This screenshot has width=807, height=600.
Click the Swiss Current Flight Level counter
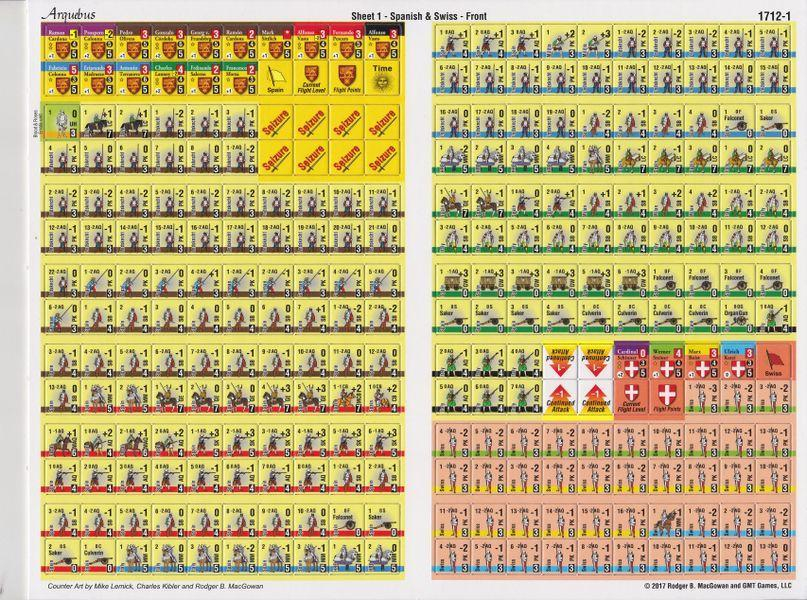(x=631, y=397)
